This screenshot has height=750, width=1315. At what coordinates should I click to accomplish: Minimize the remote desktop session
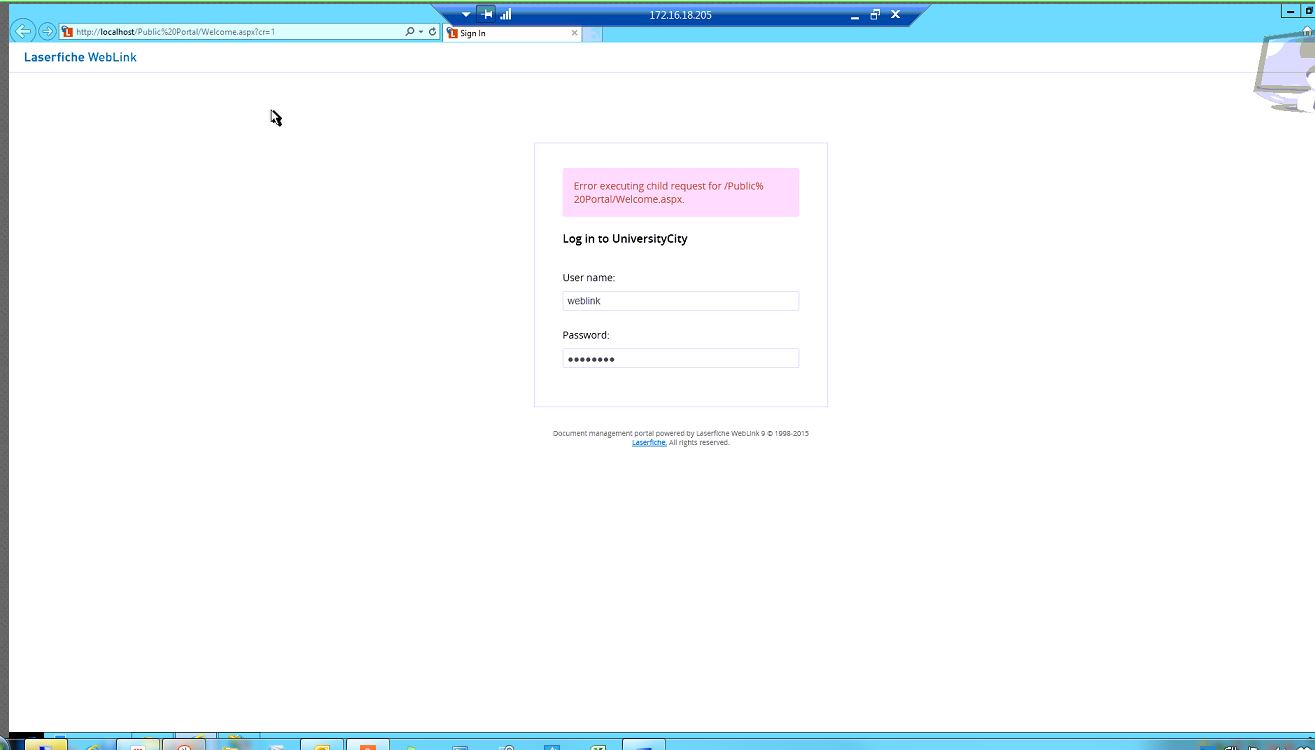click(854, 15)
